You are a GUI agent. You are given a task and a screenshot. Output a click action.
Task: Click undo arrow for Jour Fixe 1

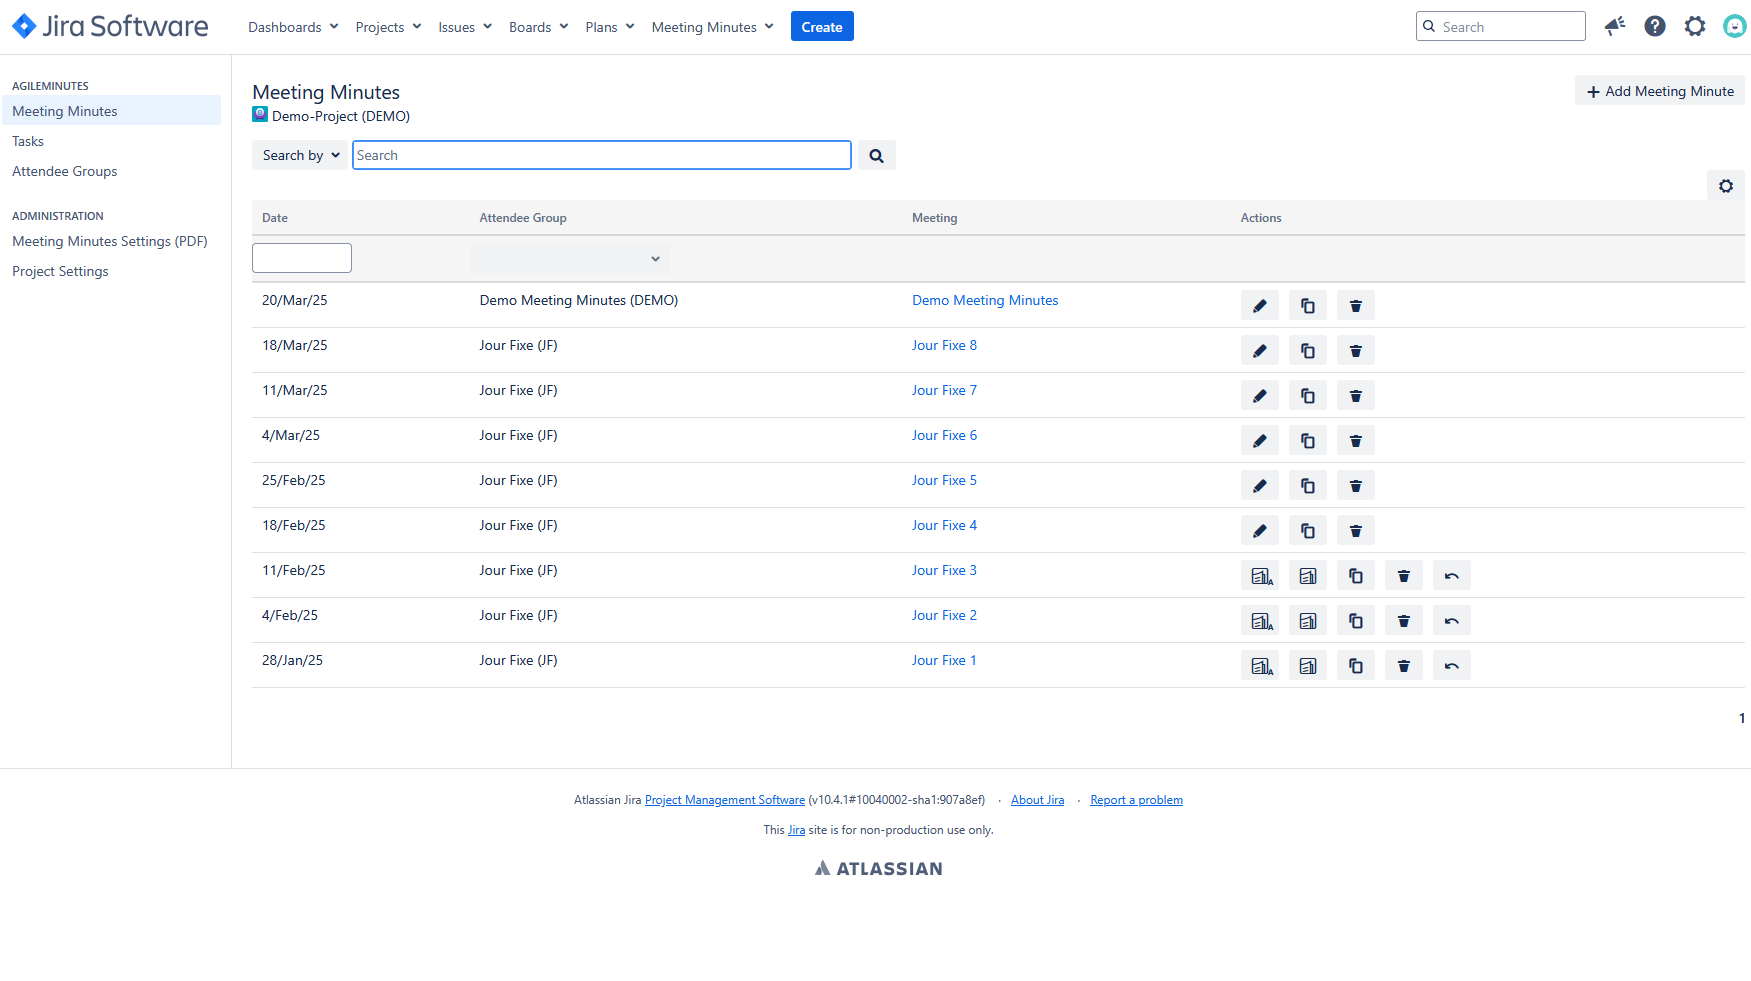pos(1451,666)
